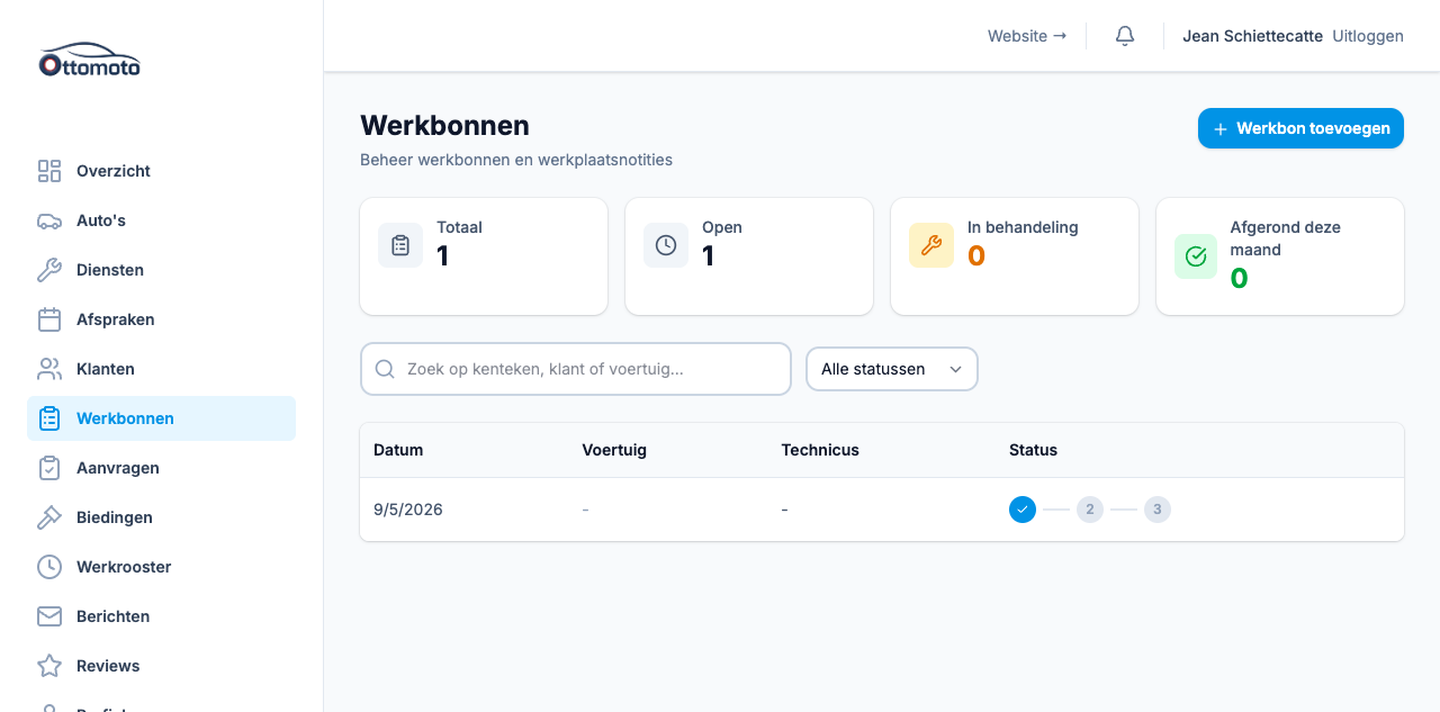Log out via Uitloggen
This screenshot has height=712, width=1440.
[x=1368, y=36]
